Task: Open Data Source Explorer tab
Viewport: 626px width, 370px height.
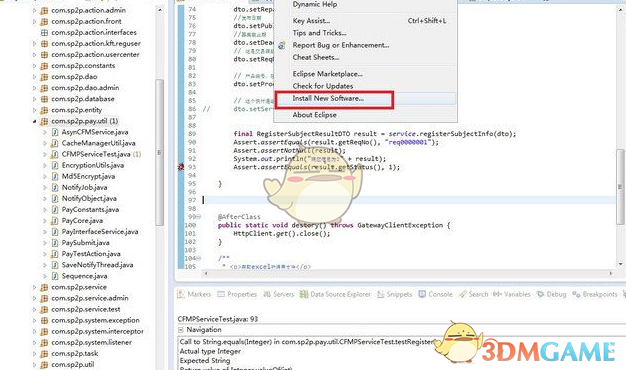Action: point(340,294)
